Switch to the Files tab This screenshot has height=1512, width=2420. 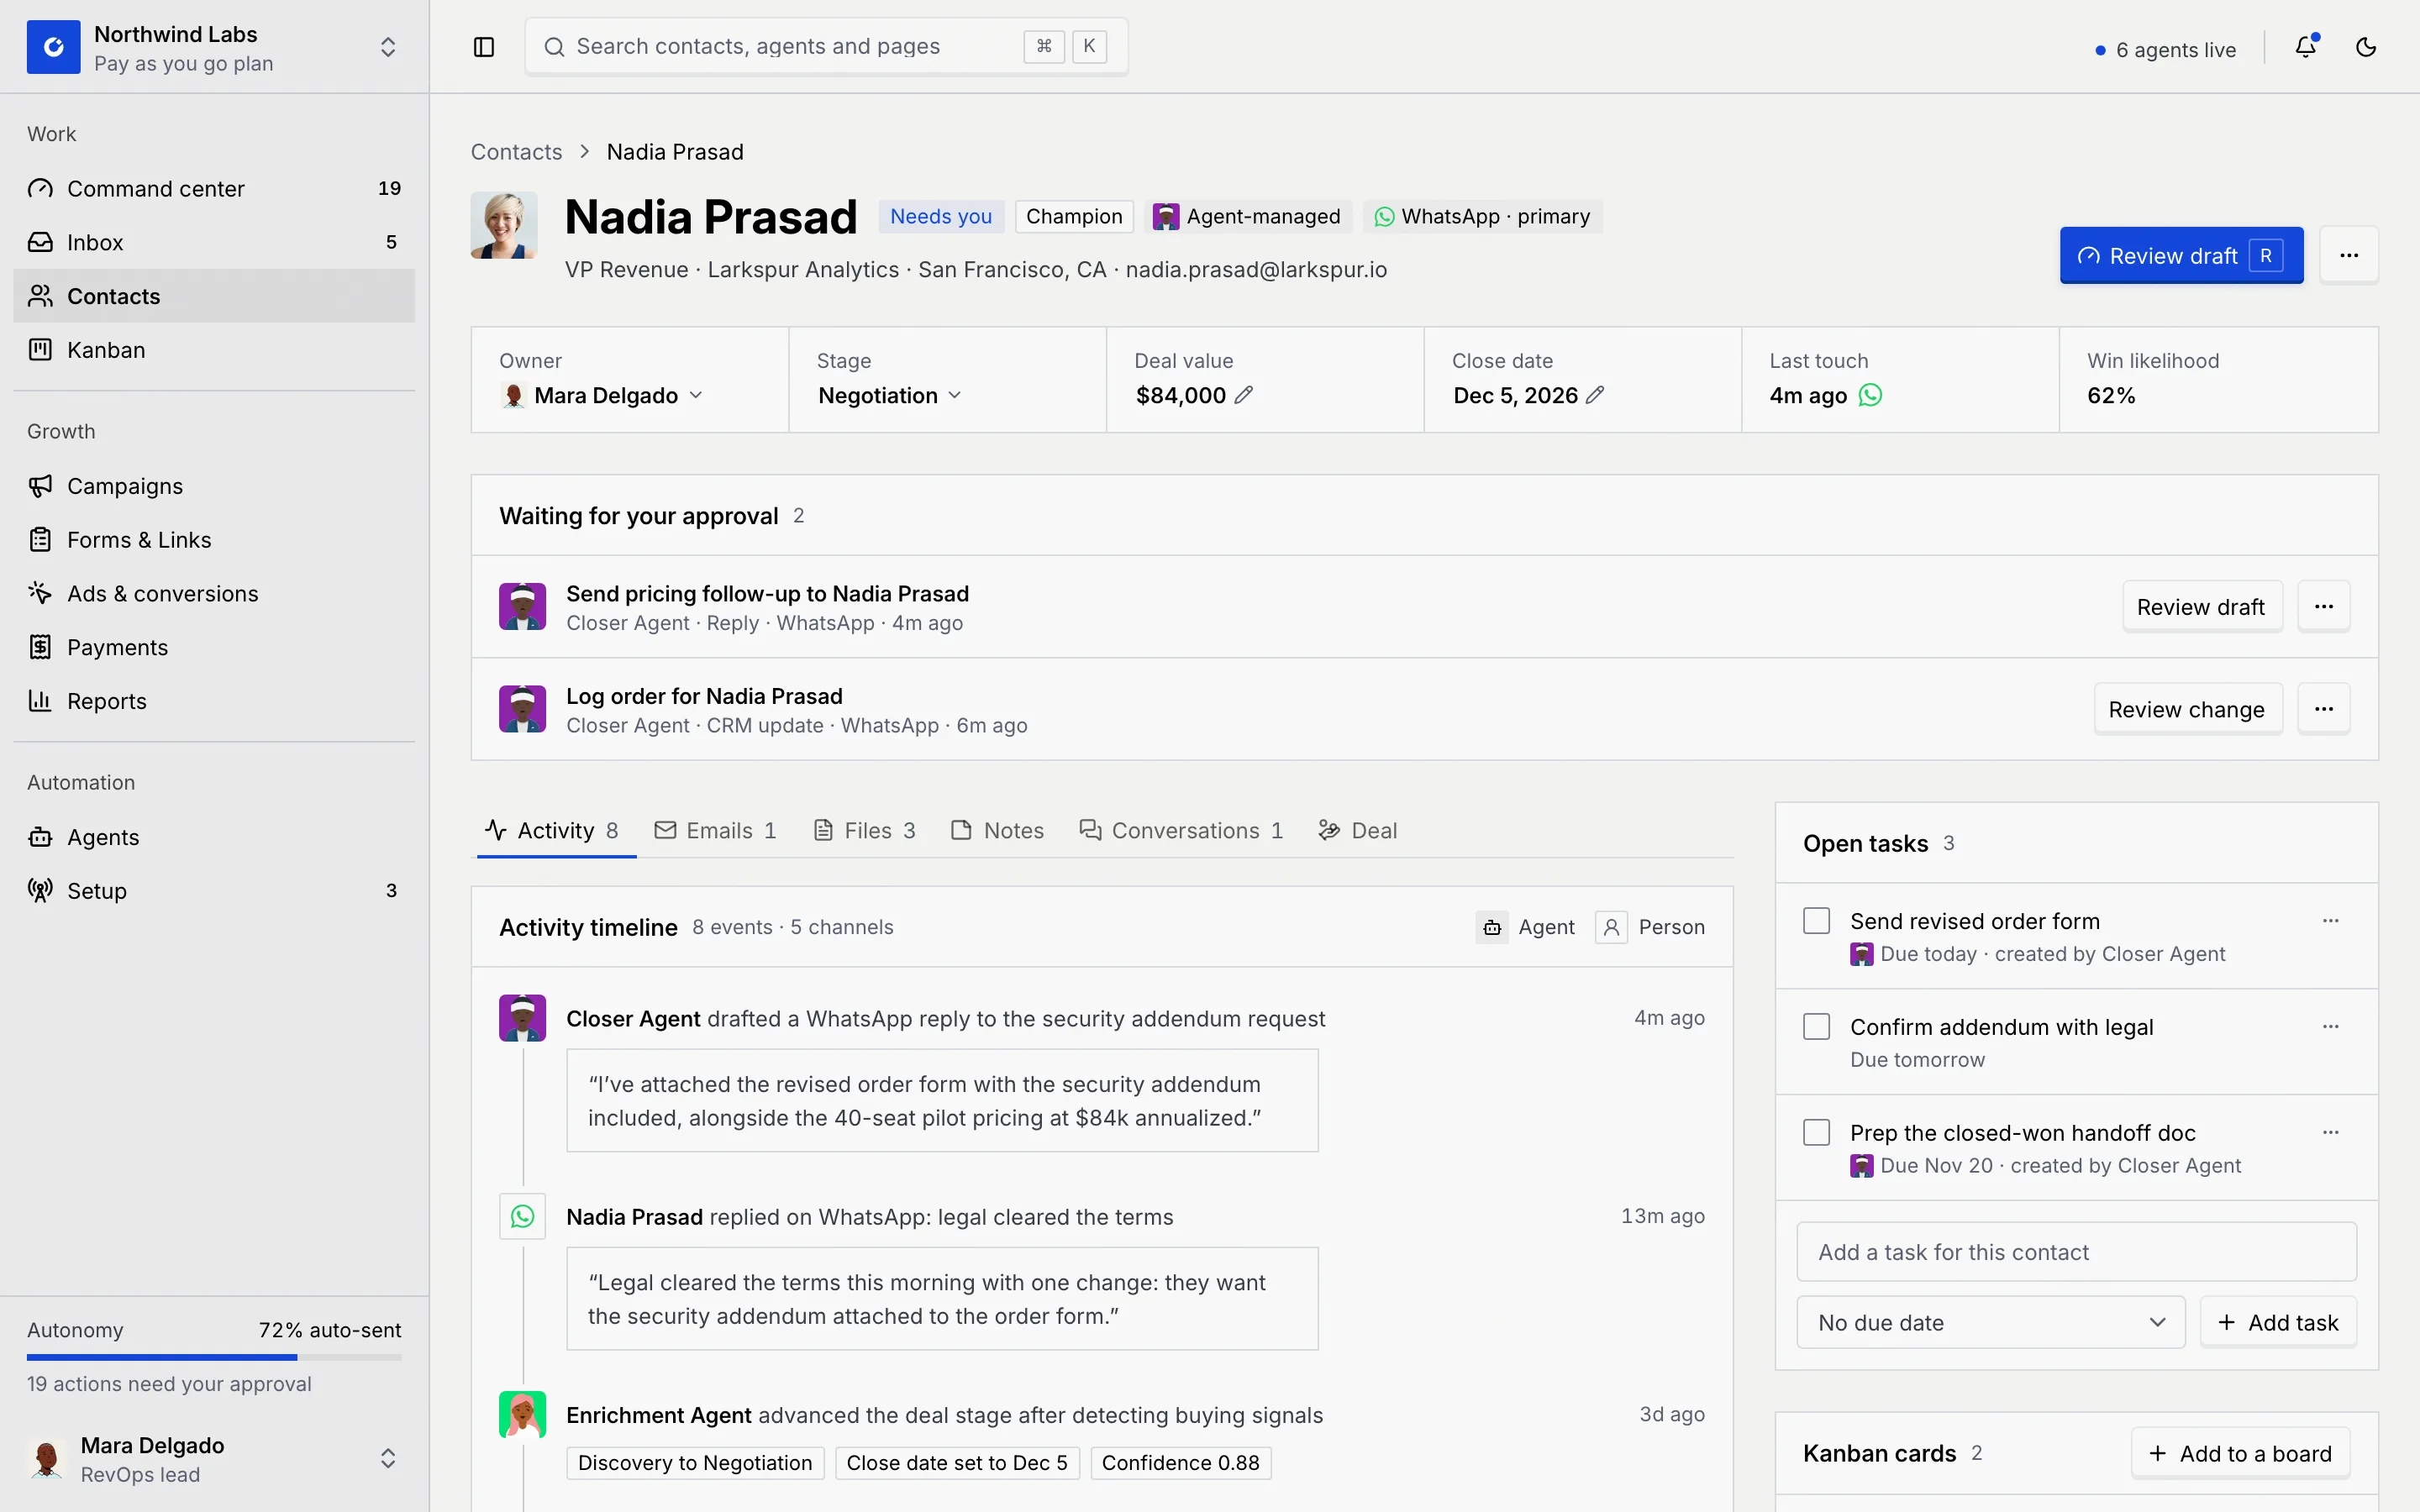click(865, 830)
